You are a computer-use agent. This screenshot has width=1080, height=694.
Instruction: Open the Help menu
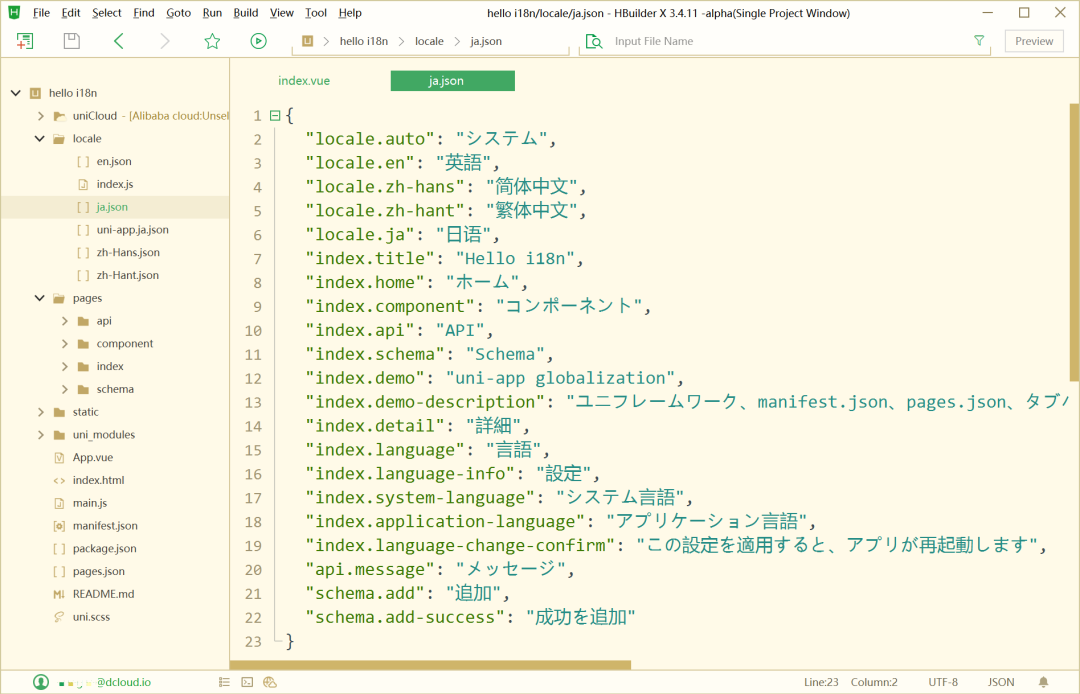(x=350, y=12)
